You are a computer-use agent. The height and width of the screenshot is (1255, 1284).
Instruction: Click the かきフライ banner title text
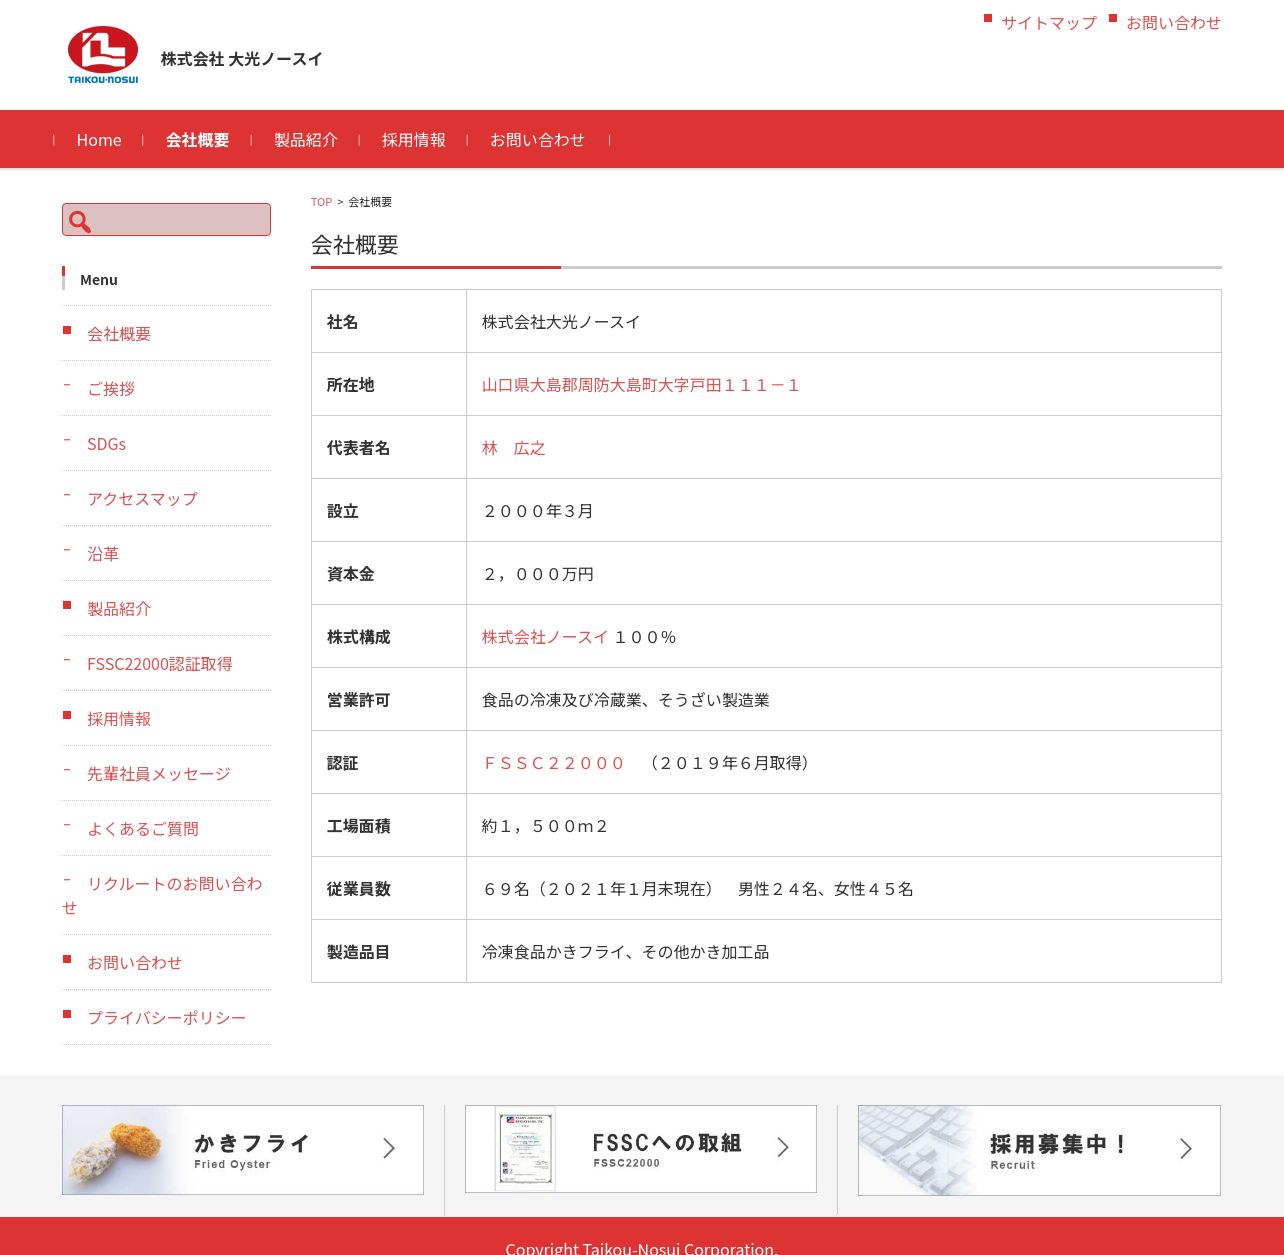(252, 1143)
